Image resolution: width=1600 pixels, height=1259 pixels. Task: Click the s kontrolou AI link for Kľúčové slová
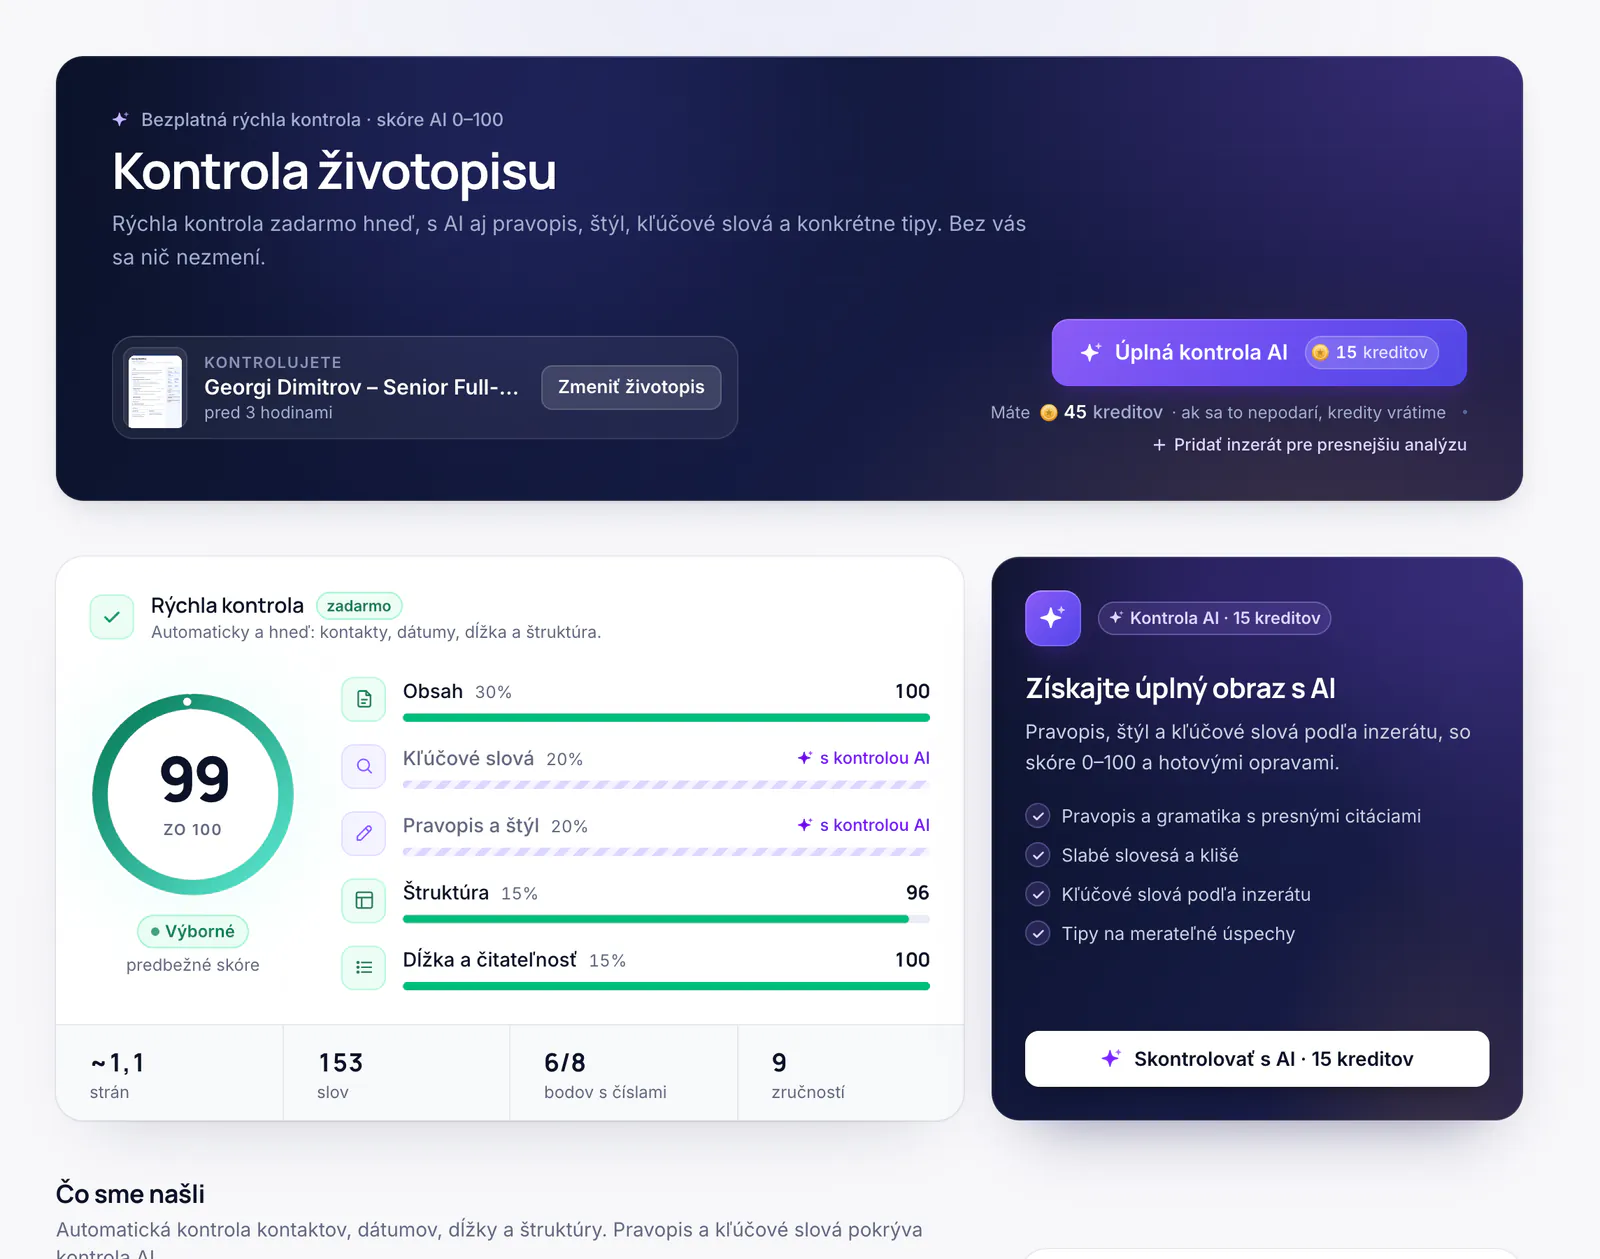pos(863,758)
